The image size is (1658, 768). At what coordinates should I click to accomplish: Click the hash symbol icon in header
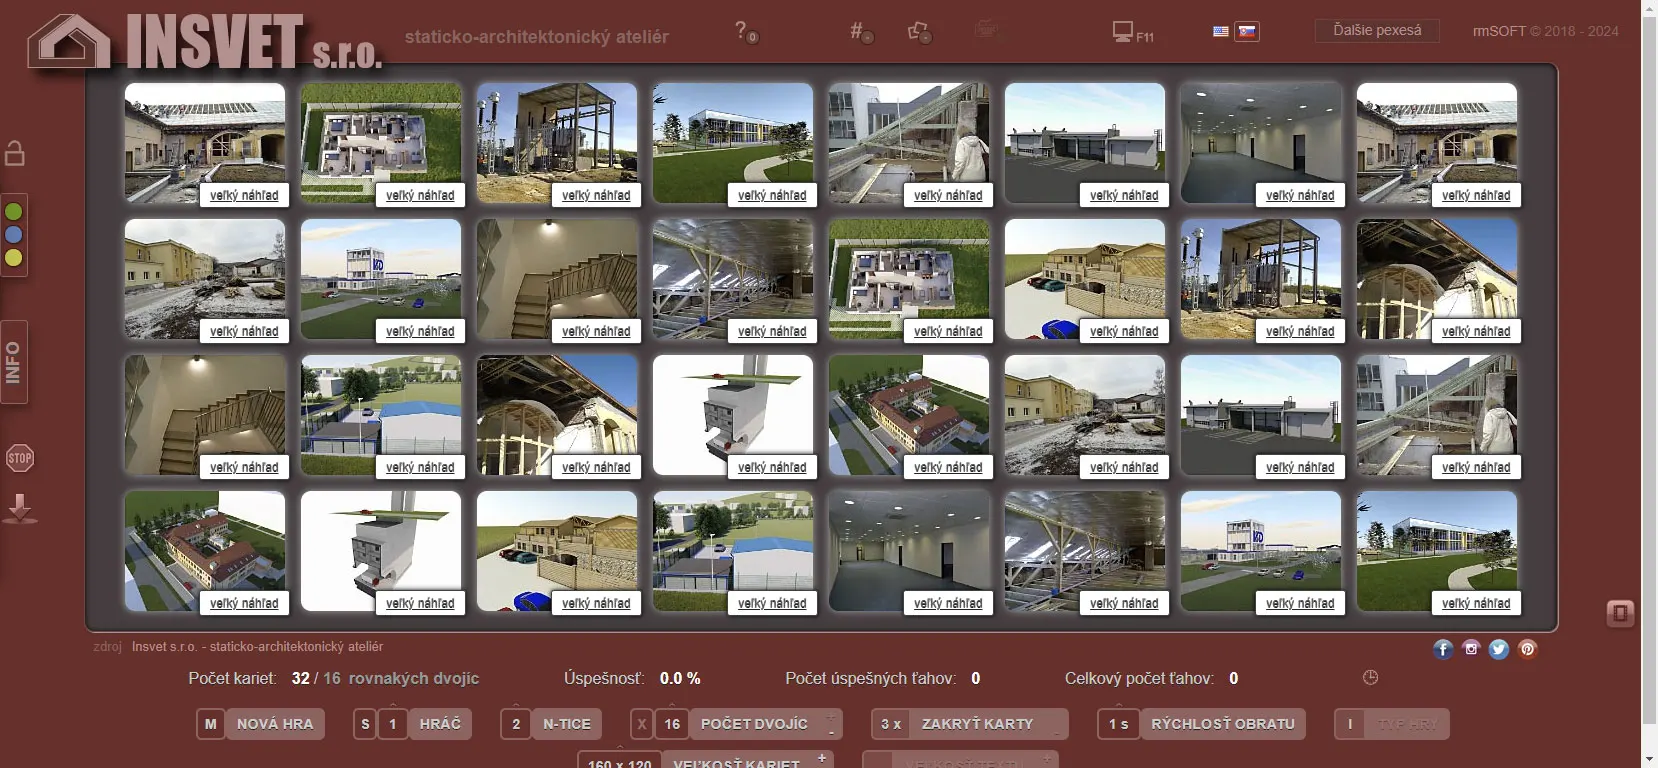[858, 31]
